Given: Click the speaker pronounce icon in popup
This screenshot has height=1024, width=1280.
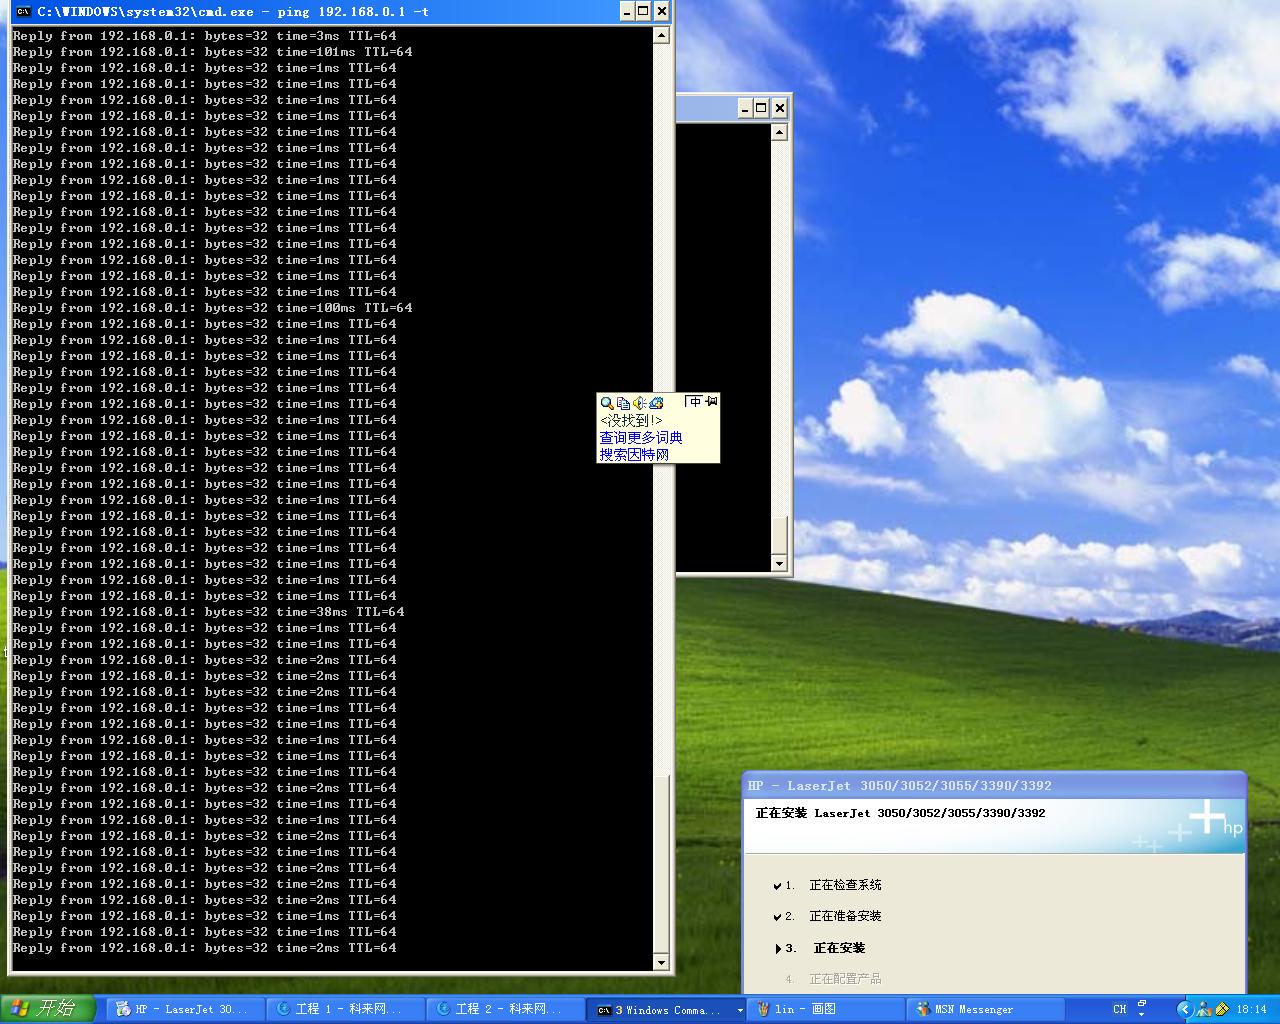Looking at the screenshot, I should [639, 403].
